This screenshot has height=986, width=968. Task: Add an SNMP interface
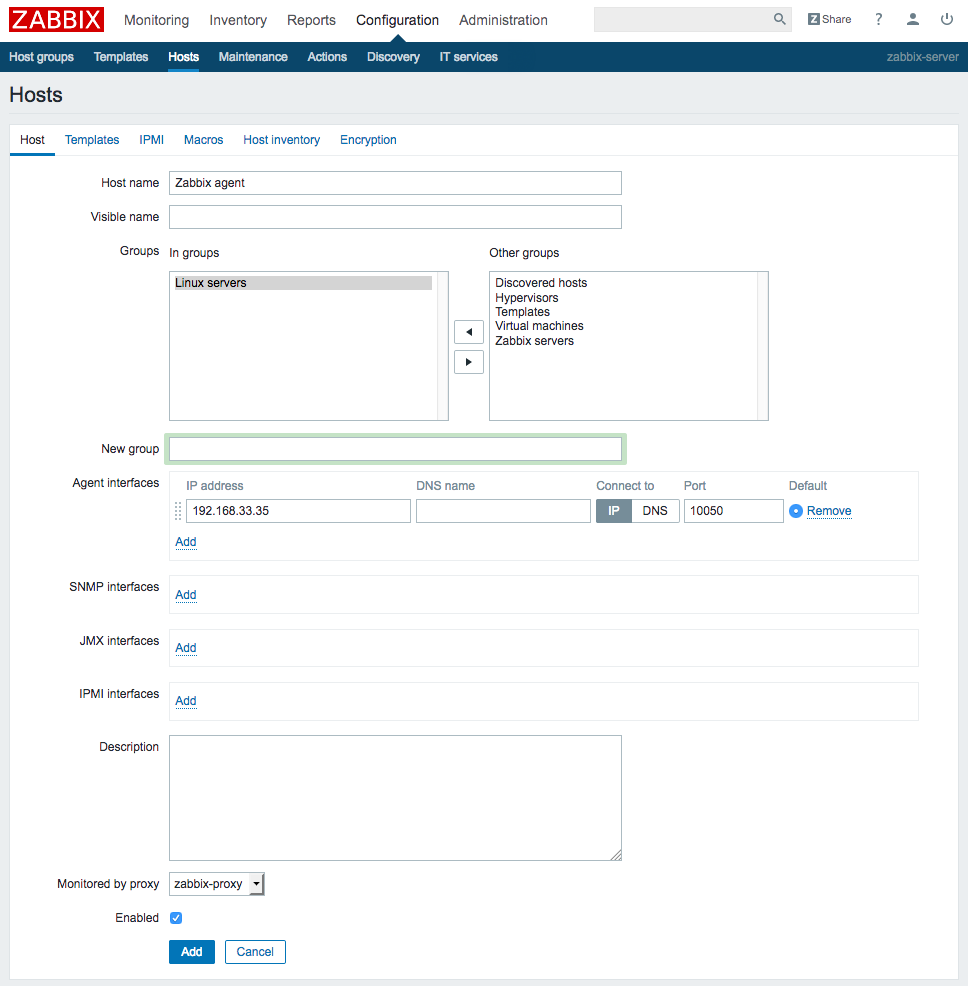coord(186,595)
